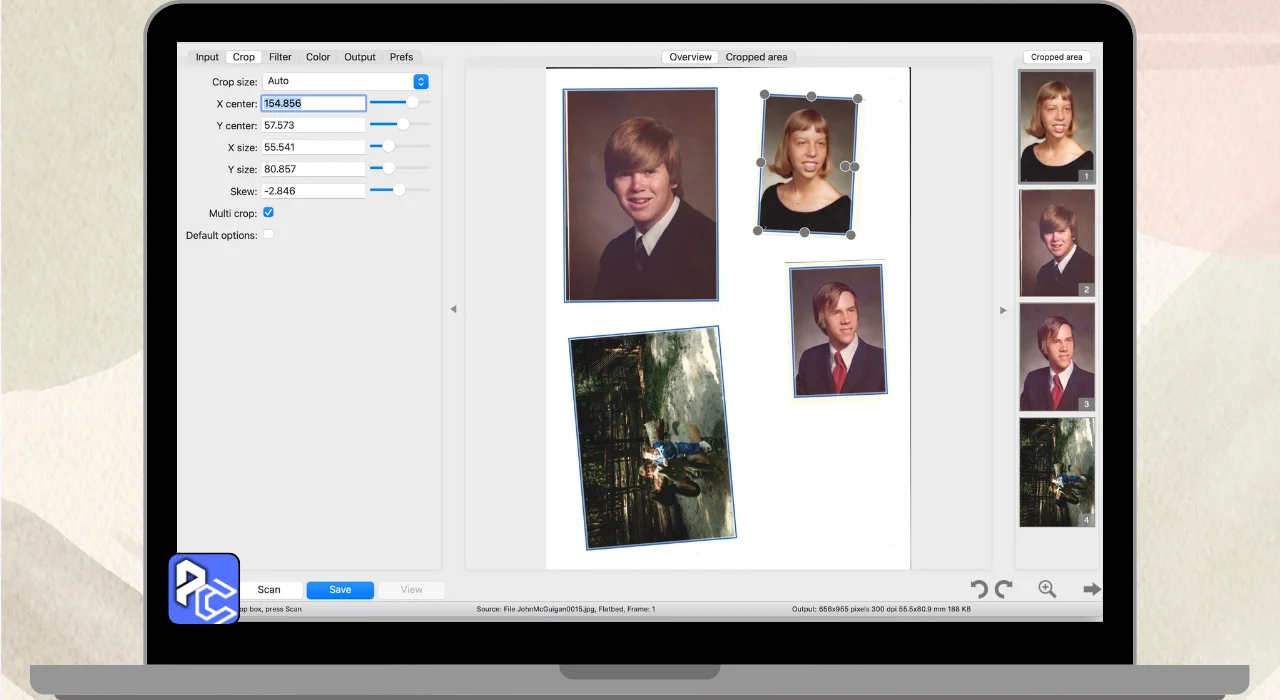The image size is (1280, 700).
Task: Click the rotate right (clockwise) icon
Action: point(1004,589)
